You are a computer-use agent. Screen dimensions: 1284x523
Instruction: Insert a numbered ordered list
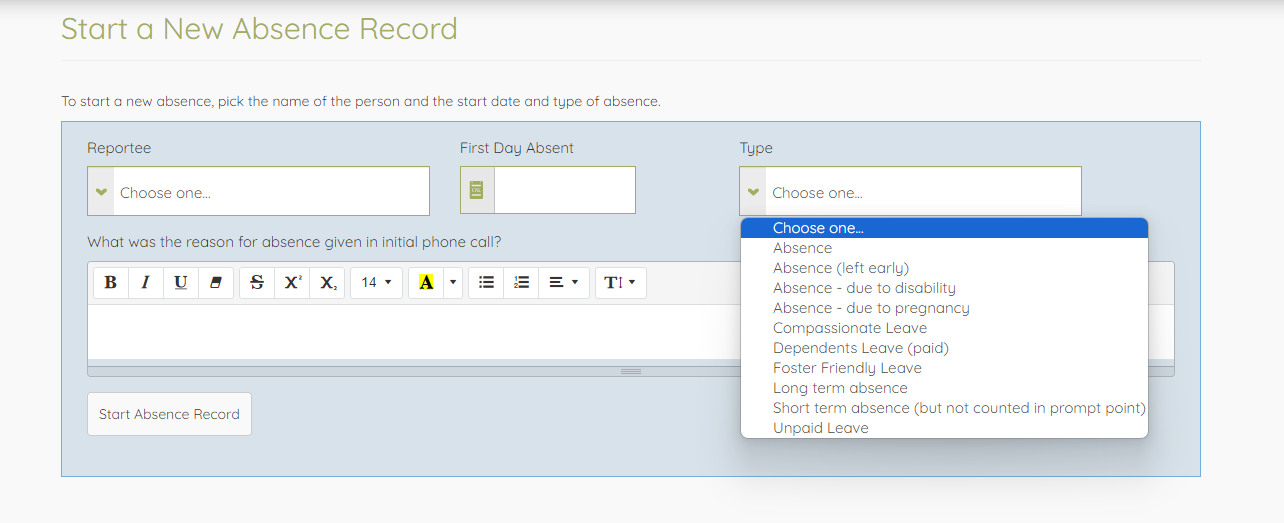click(521, 283)
